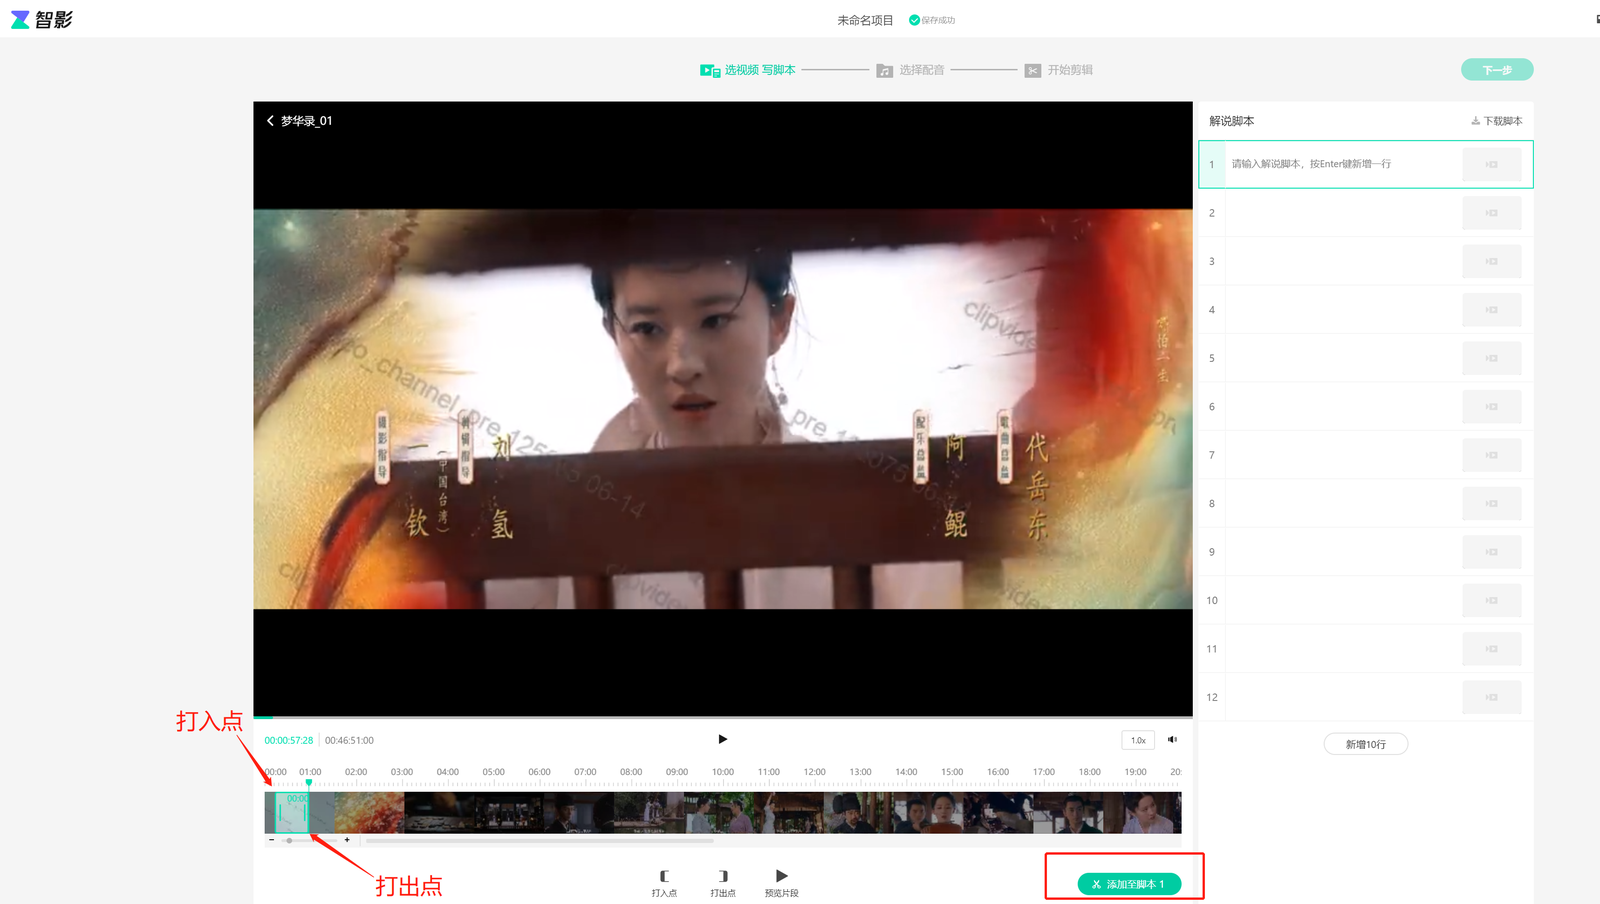Click the 下一步 next step button
This screenshot has height=904, width=1600.
1497,70
